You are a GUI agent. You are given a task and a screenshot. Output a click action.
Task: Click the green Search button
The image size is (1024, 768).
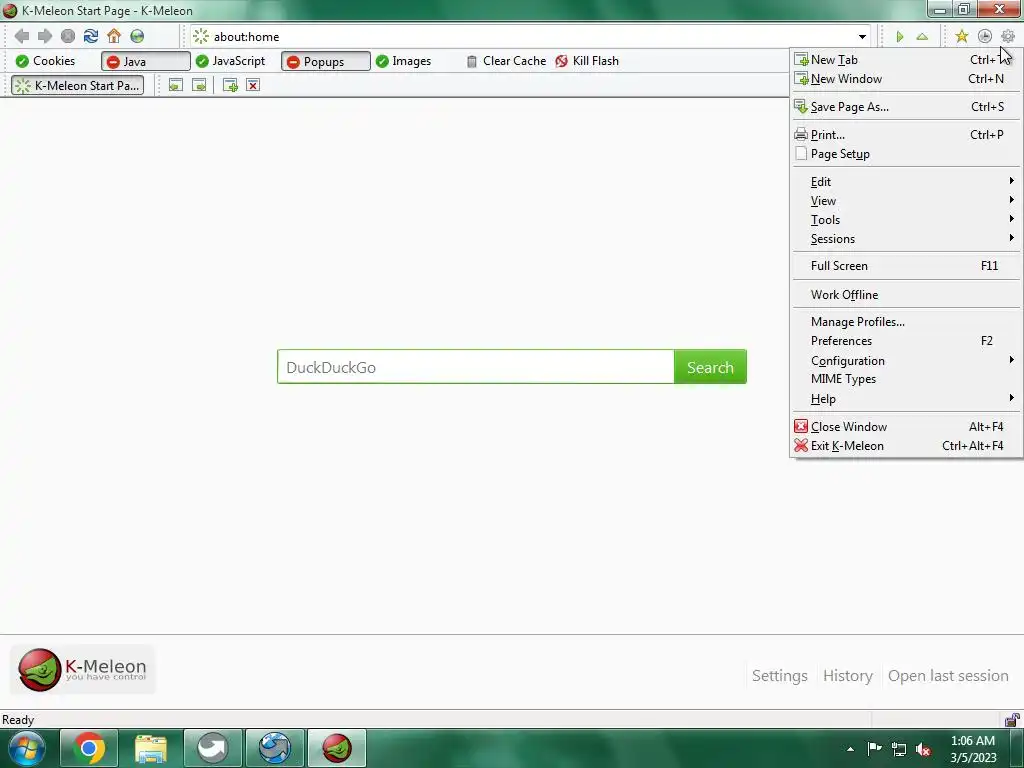(710, 367)
